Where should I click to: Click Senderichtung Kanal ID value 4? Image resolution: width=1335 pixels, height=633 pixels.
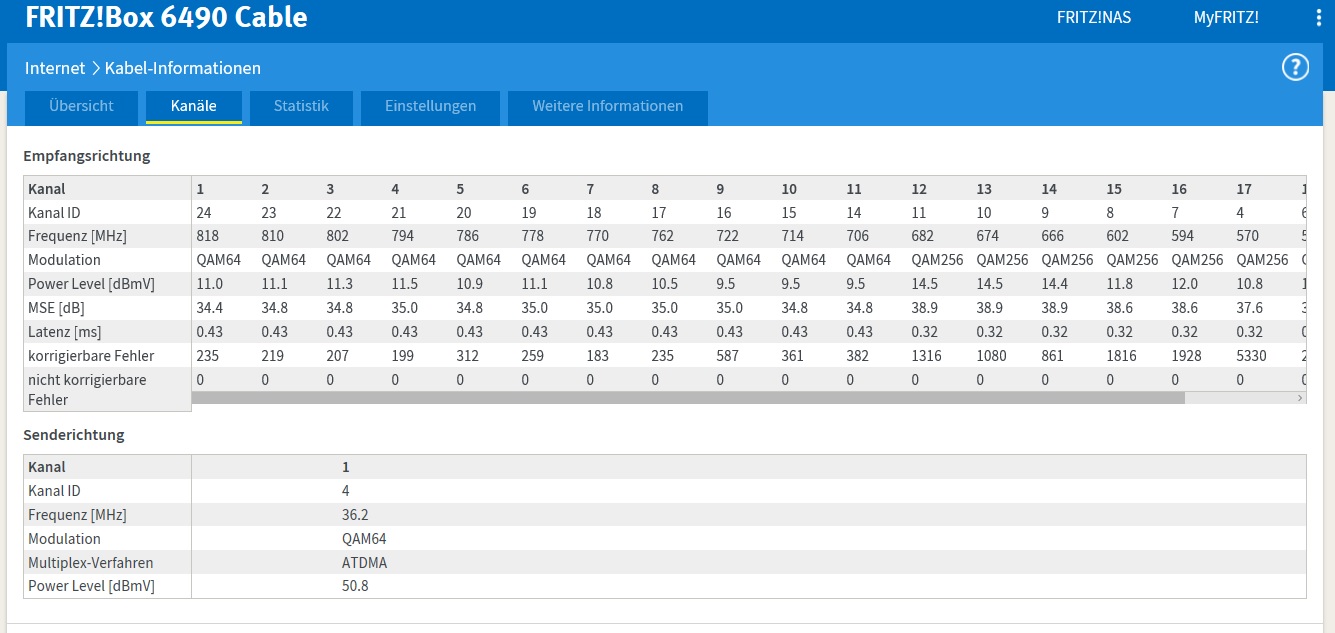point(346,491)
